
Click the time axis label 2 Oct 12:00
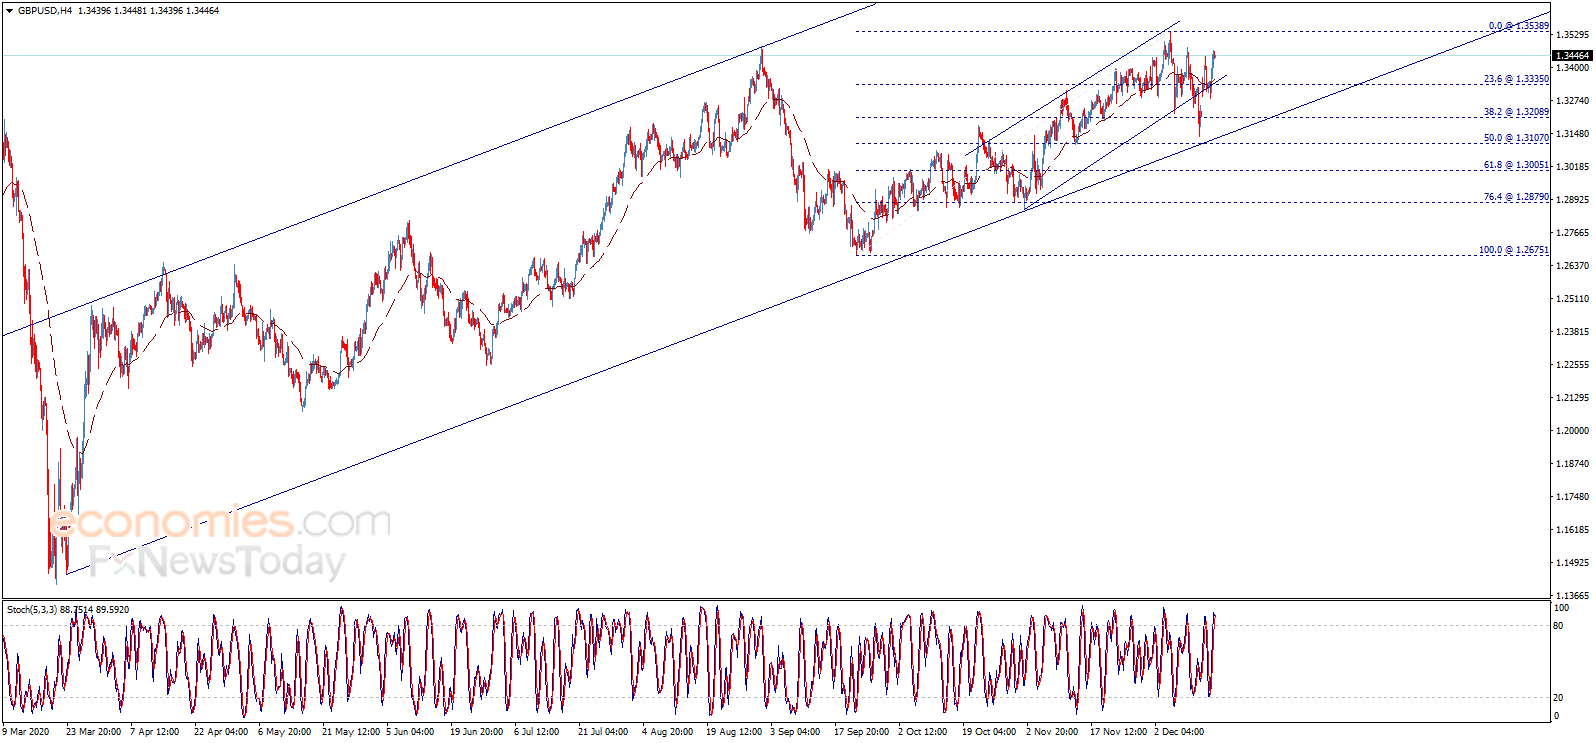922,732
